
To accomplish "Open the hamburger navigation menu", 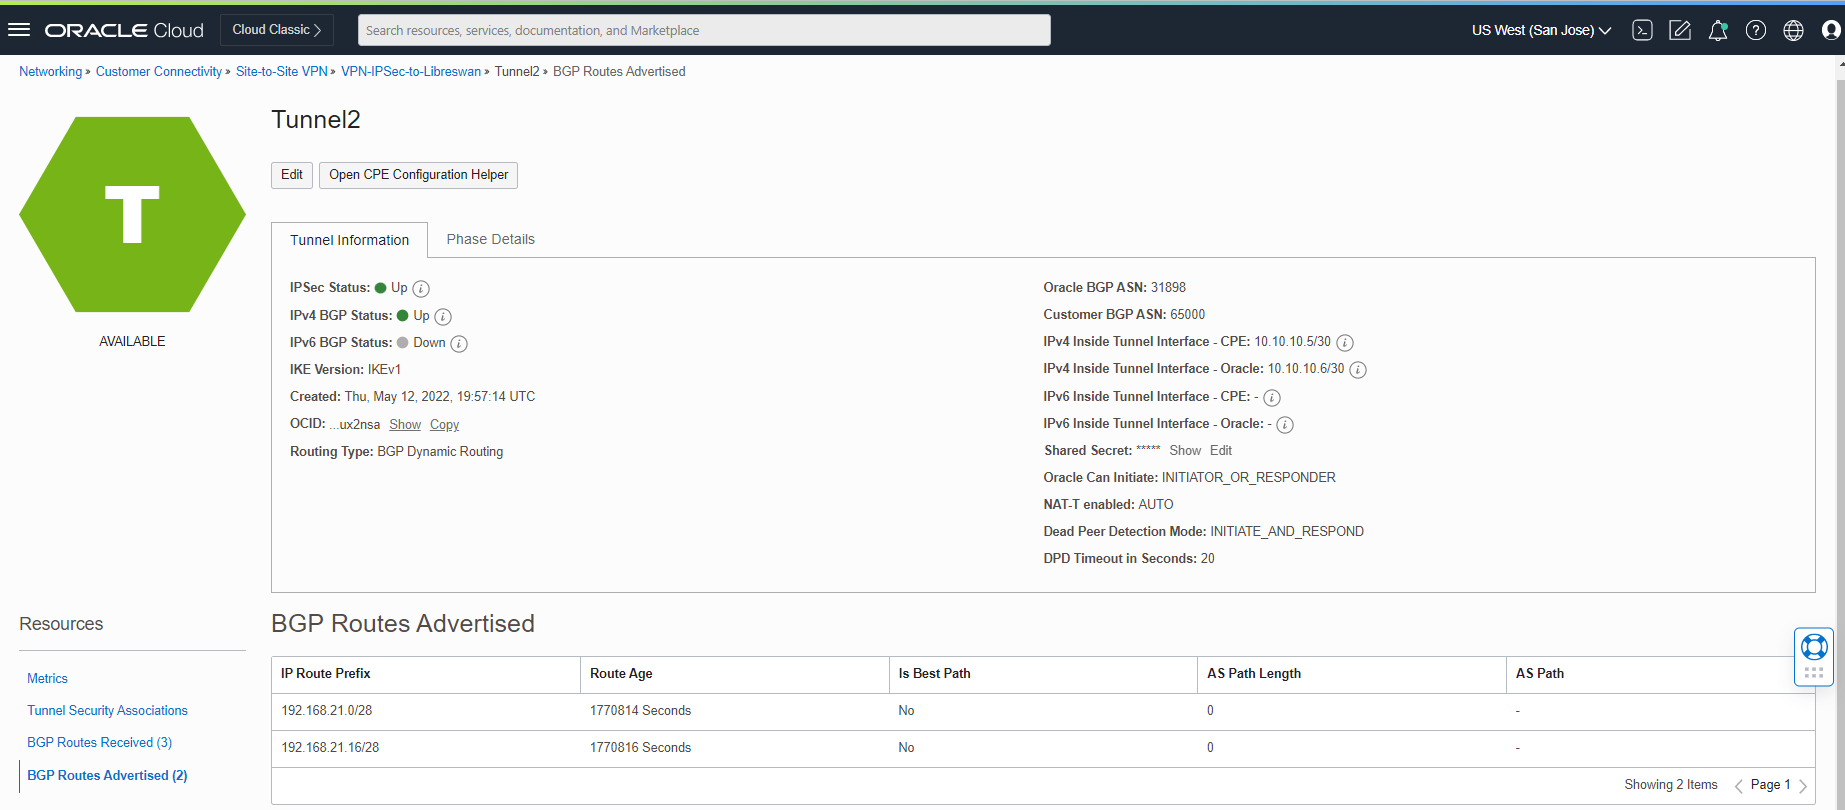I will click(19, 30).
